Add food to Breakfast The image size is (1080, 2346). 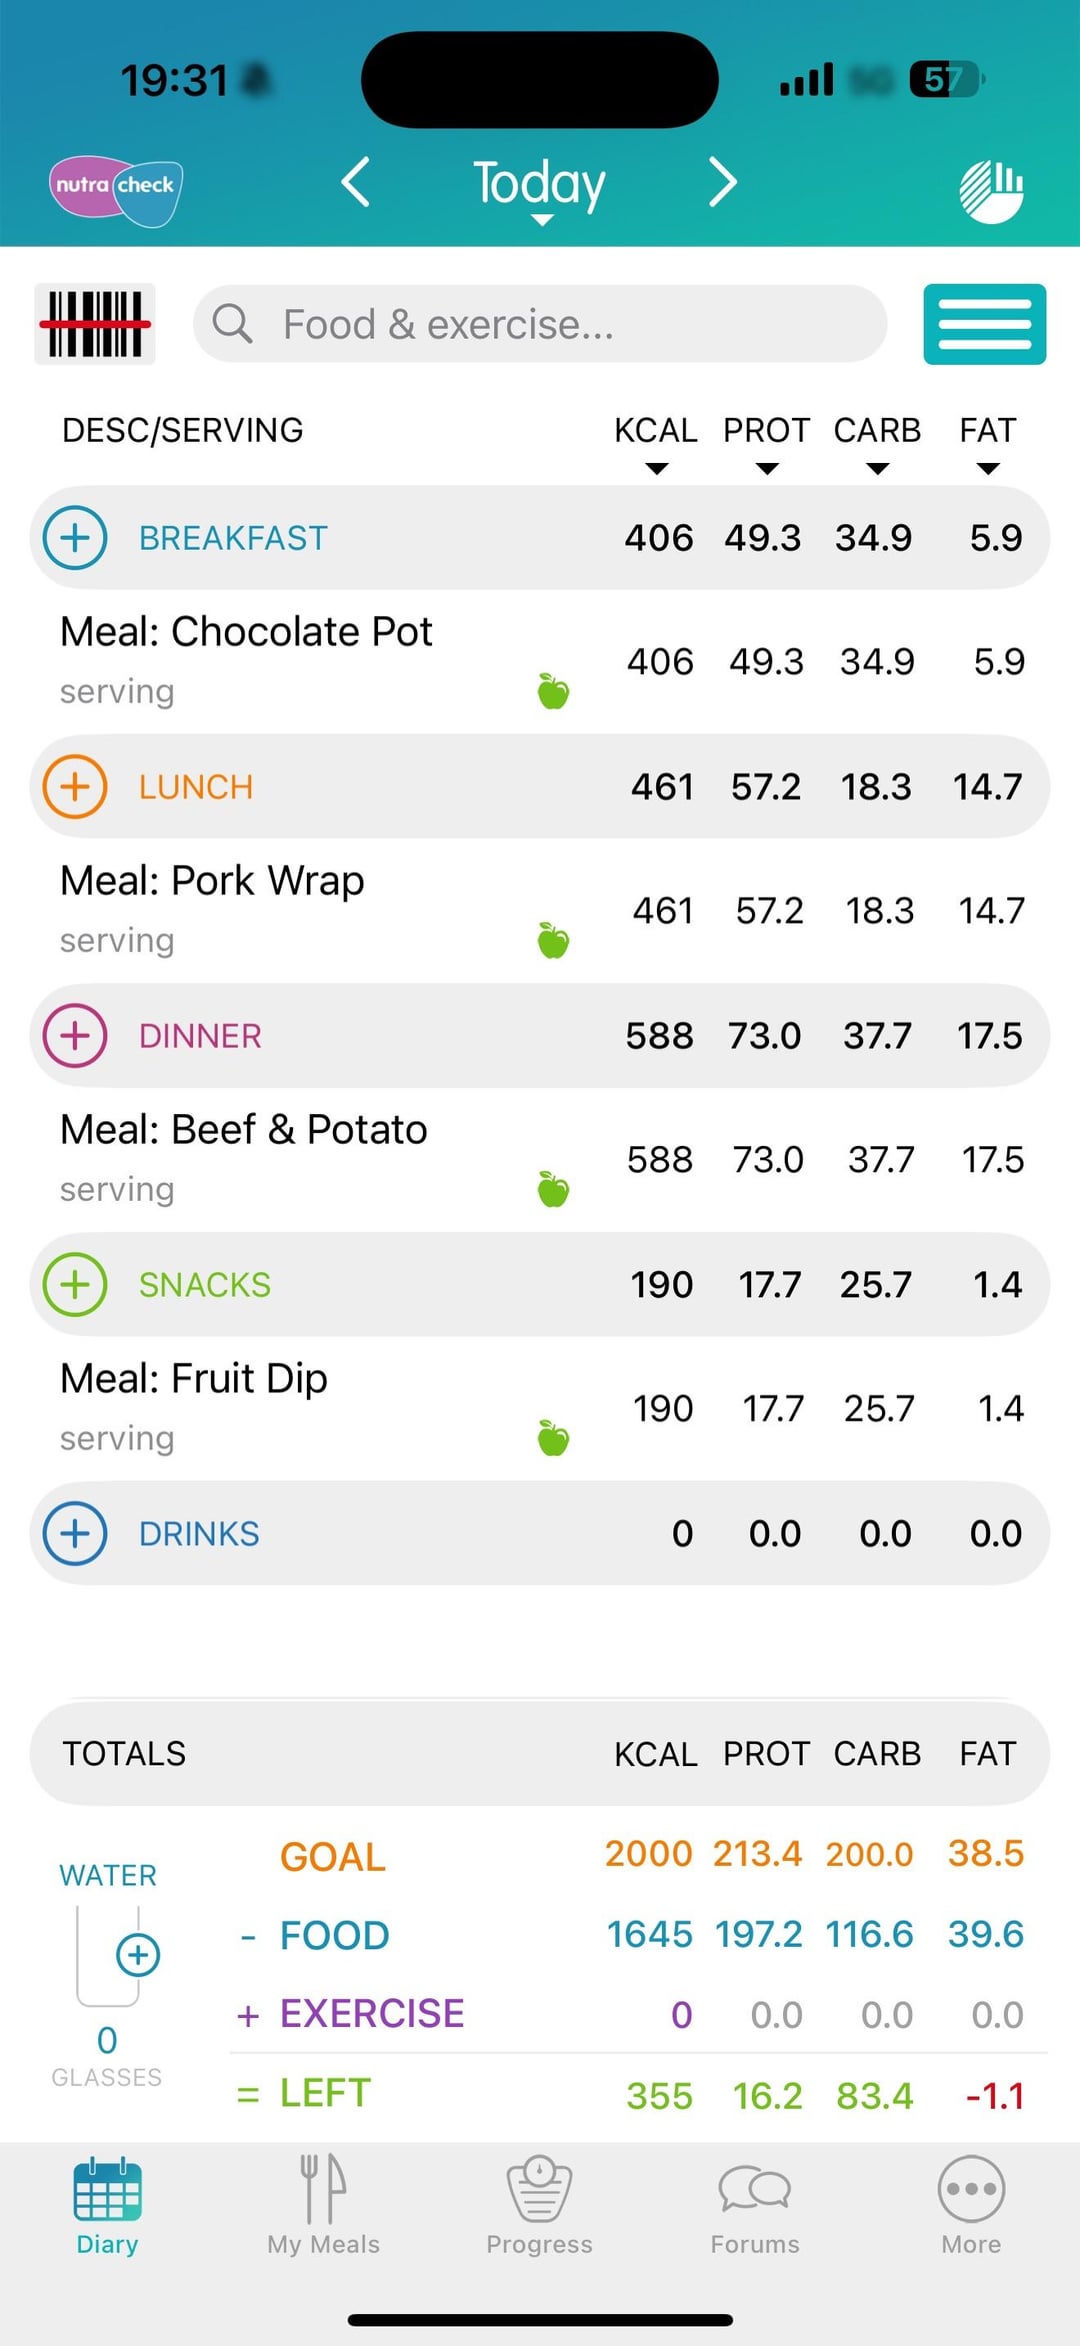pyautogui.click(x=75, y=538)
